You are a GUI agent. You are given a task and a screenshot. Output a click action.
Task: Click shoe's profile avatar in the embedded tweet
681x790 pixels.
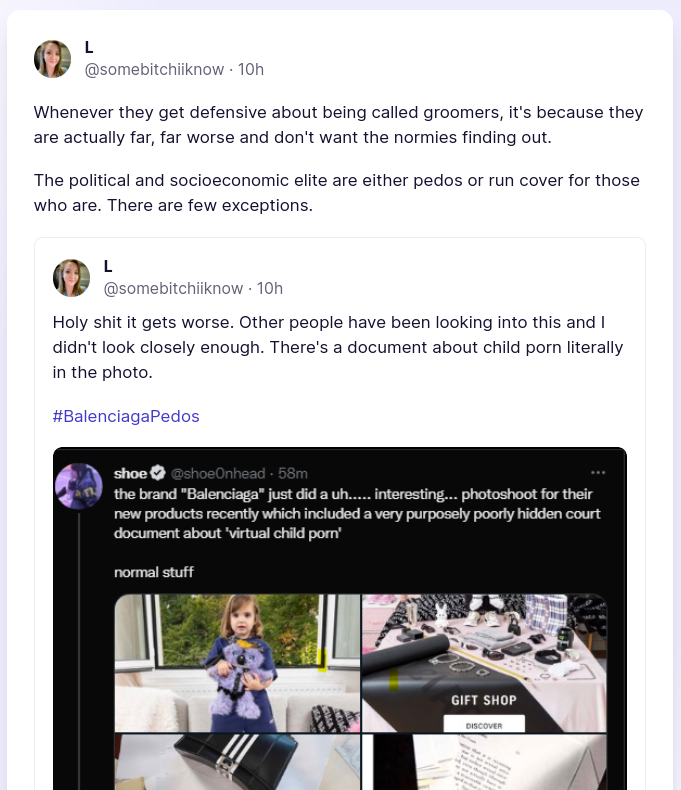(x=79, y=486)
